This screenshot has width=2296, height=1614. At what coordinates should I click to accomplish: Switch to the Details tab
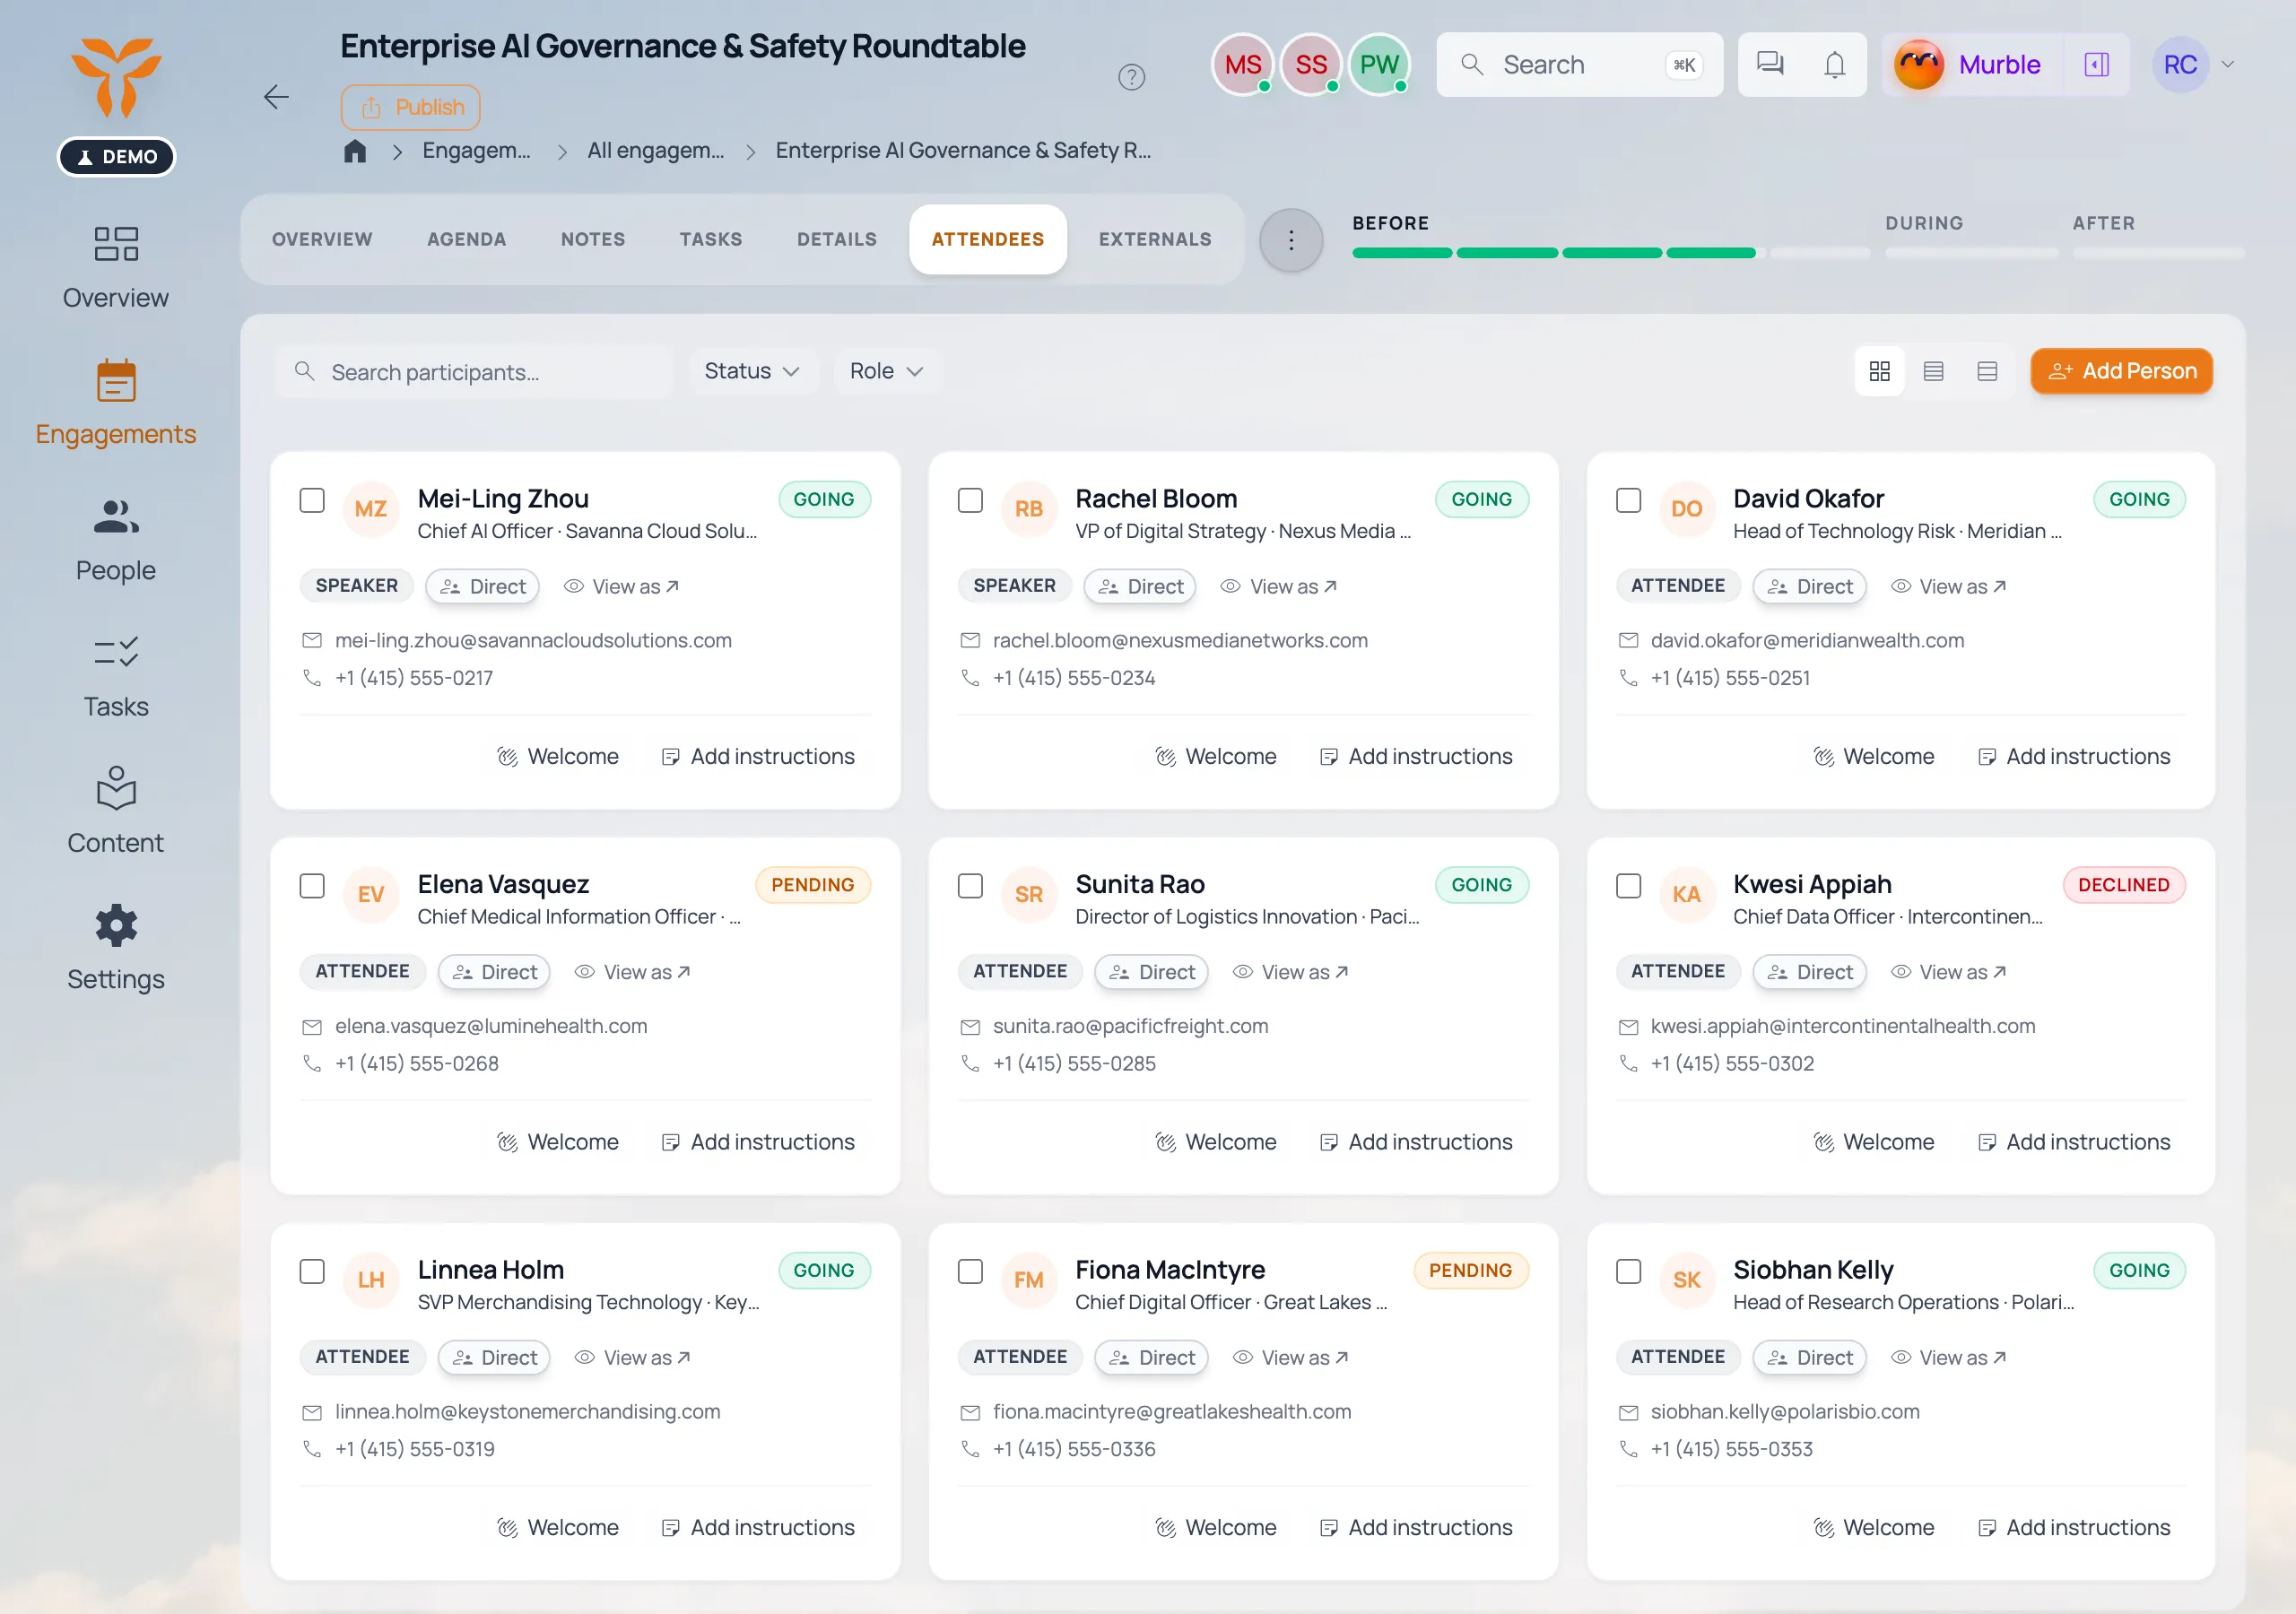tap(837, 239)
